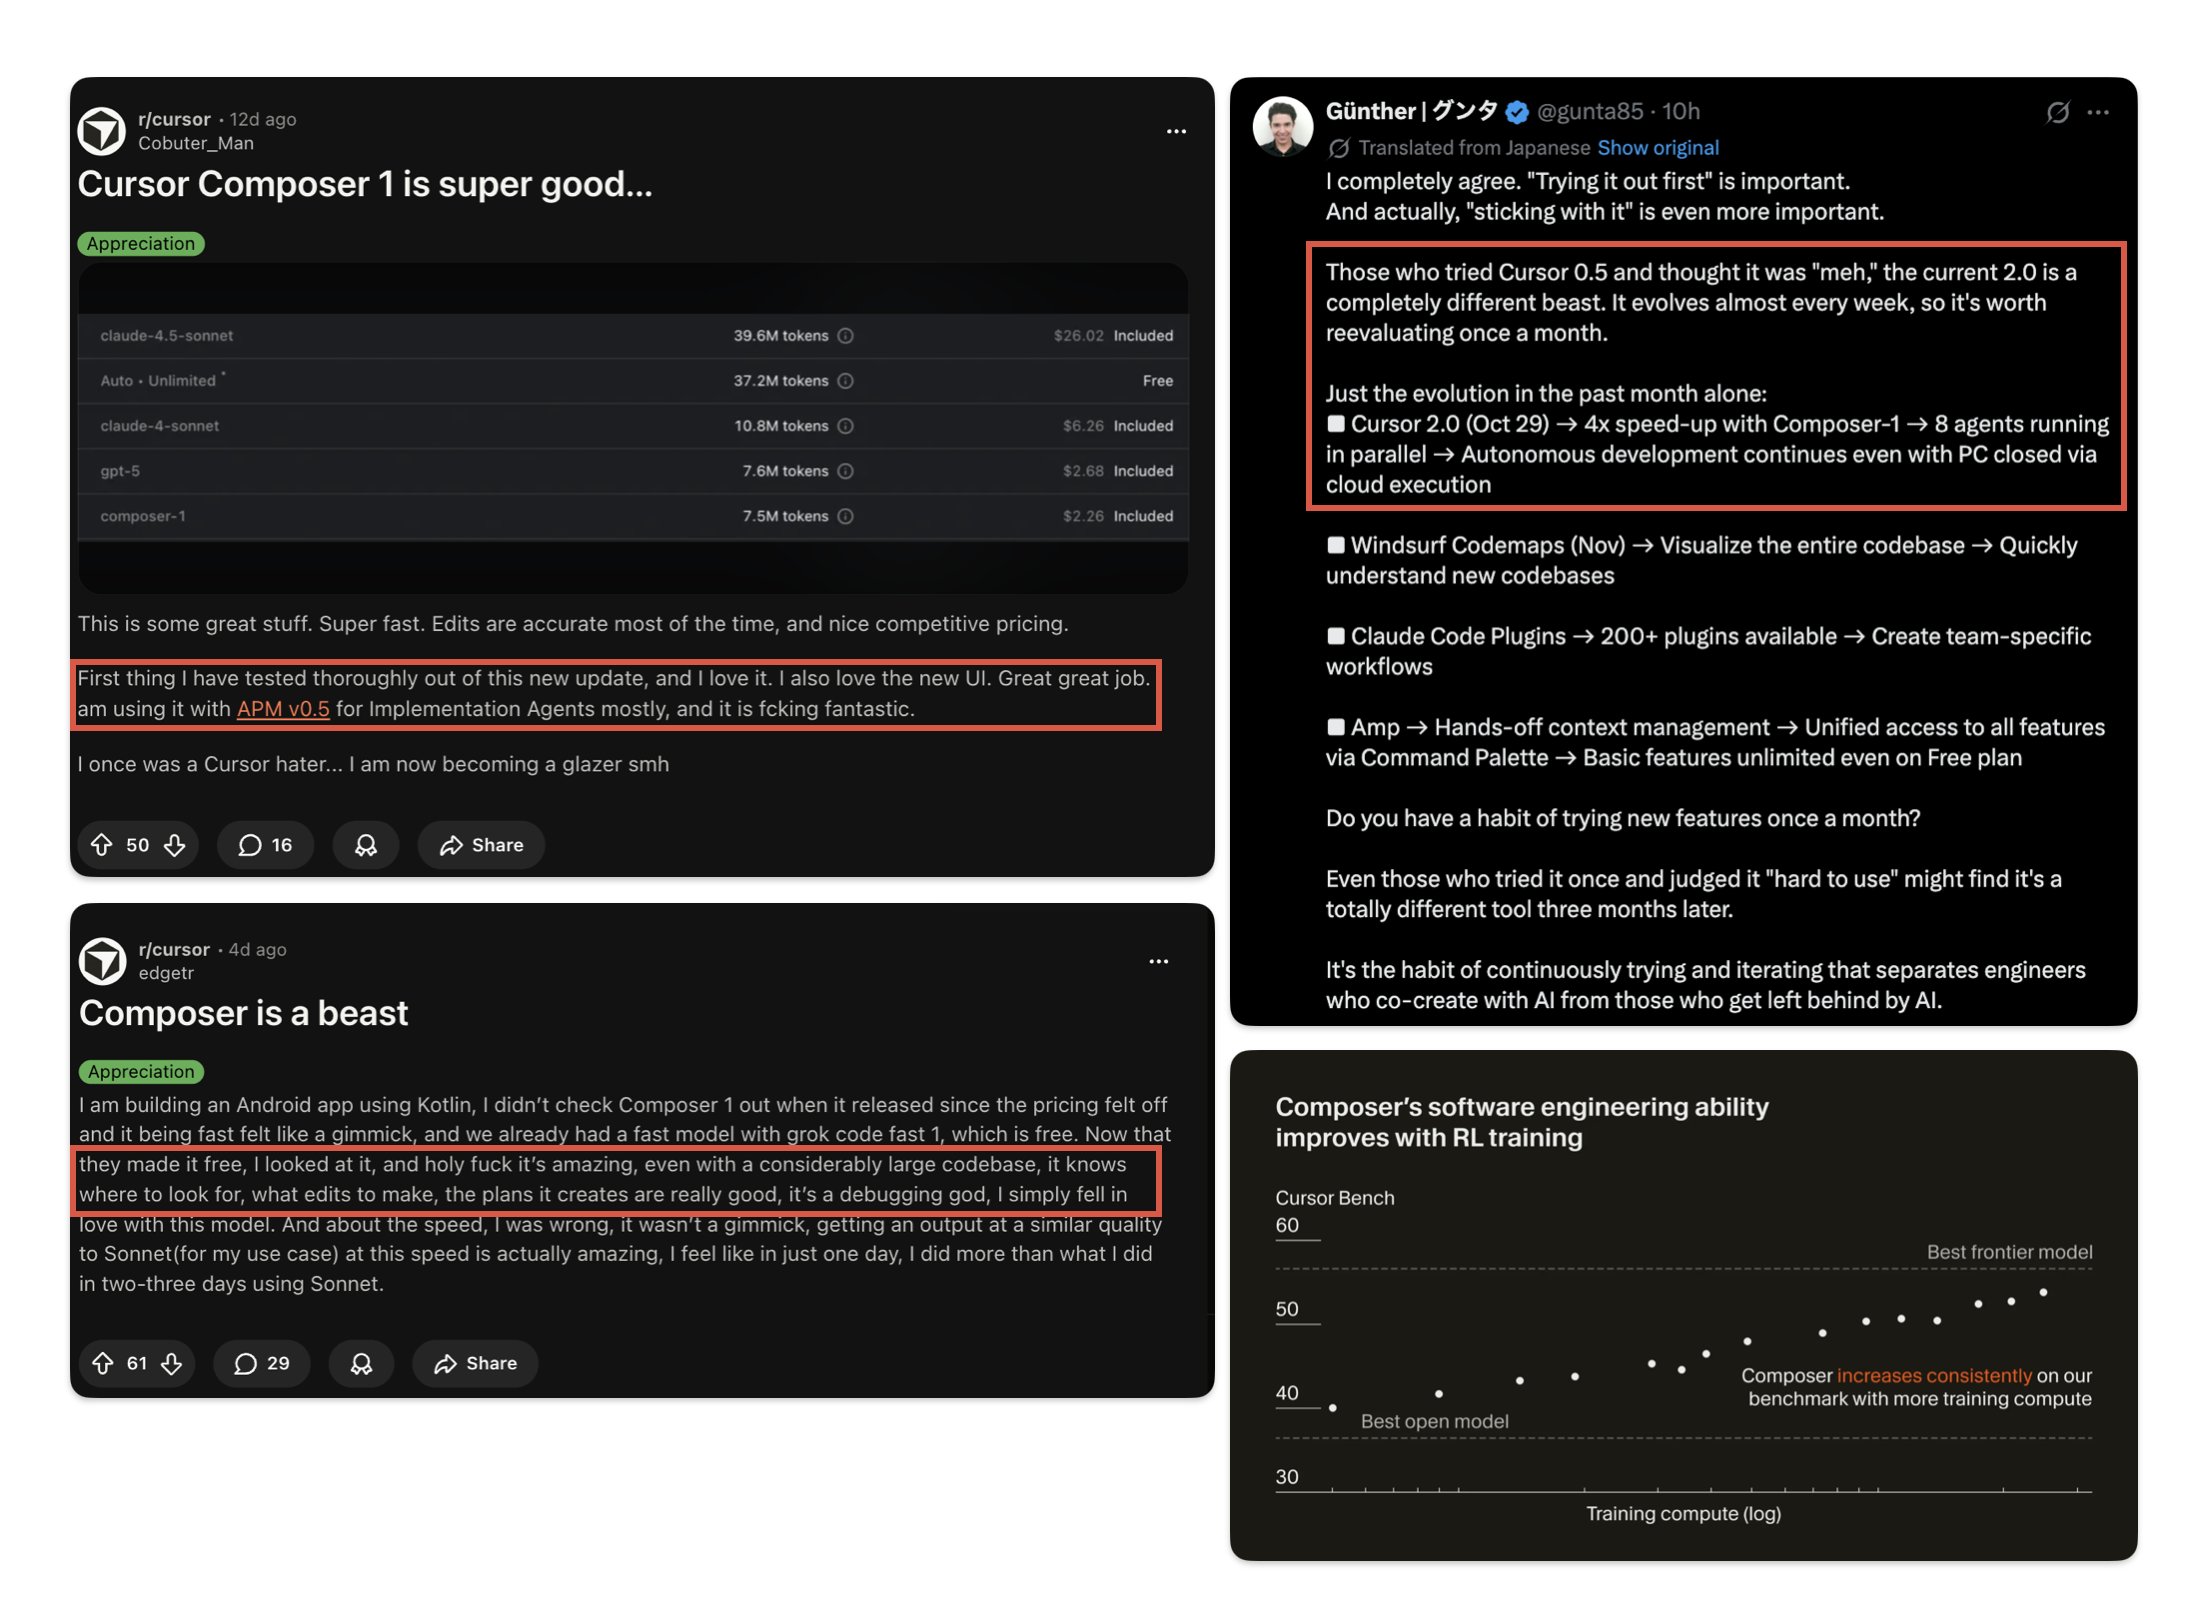Open the 16 comments on the first post
Viewport: 2194px width, 1616px height.
coord(265,845)
